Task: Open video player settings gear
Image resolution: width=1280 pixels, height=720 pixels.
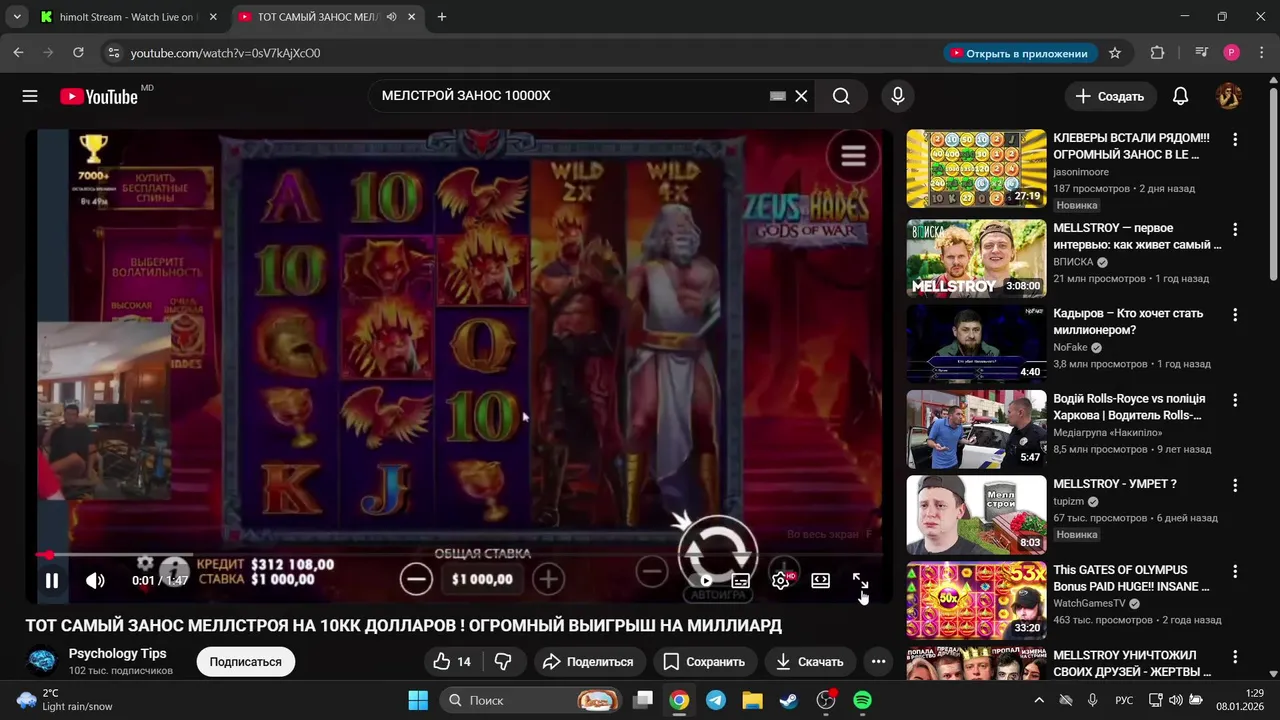Action: pos(781,580)
